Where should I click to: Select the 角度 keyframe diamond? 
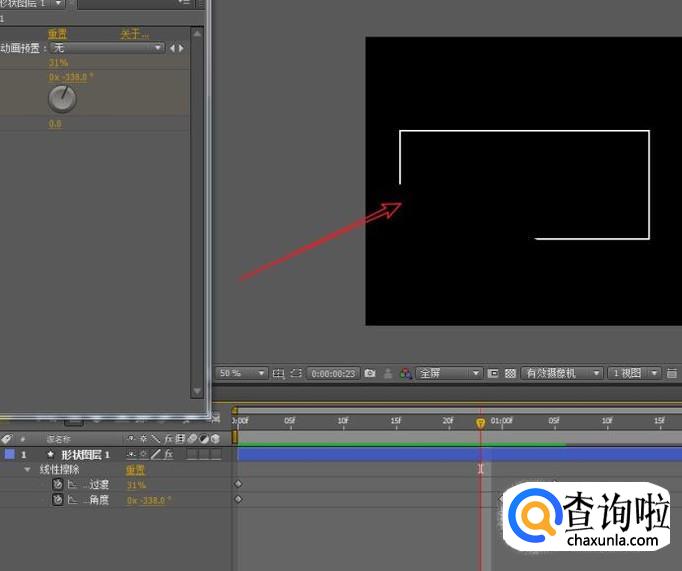click(x=238, y=499)
